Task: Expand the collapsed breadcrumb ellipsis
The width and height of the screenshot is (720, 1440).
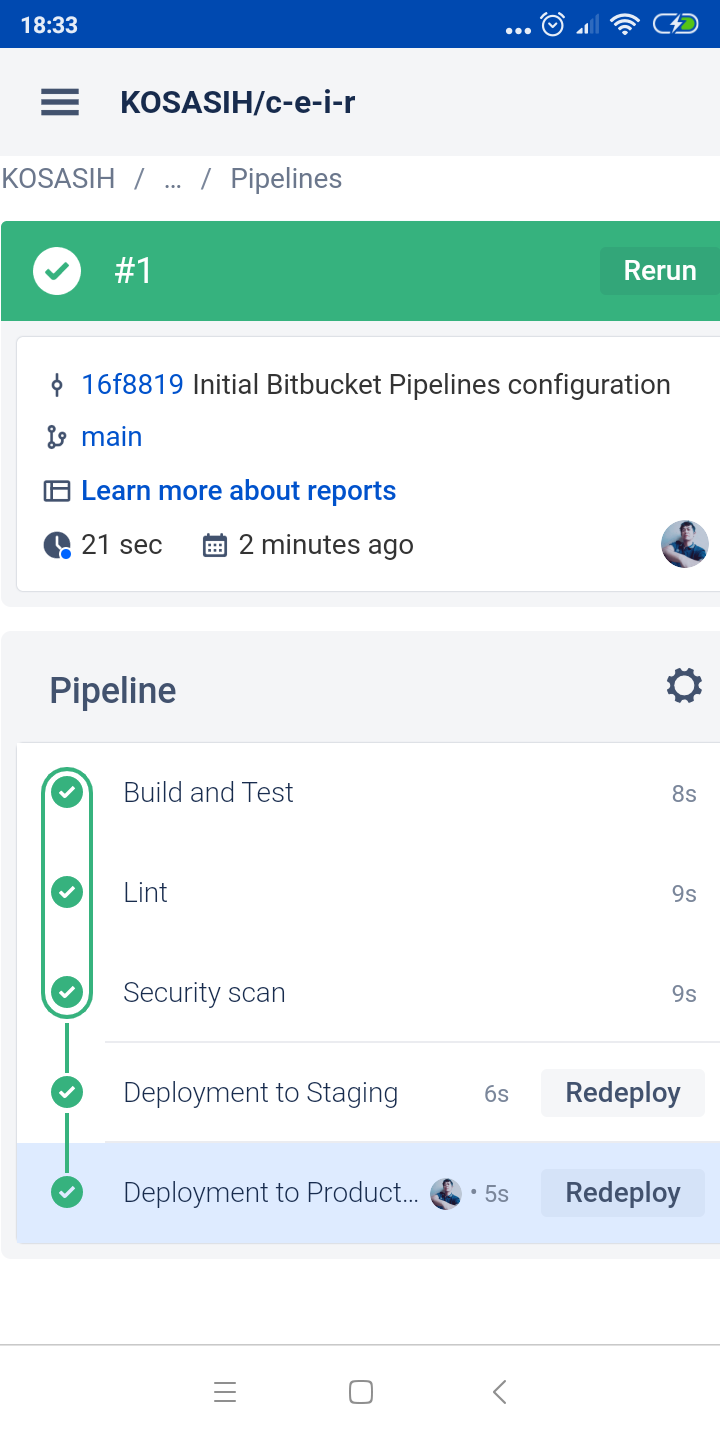Action: coord(173,179)
